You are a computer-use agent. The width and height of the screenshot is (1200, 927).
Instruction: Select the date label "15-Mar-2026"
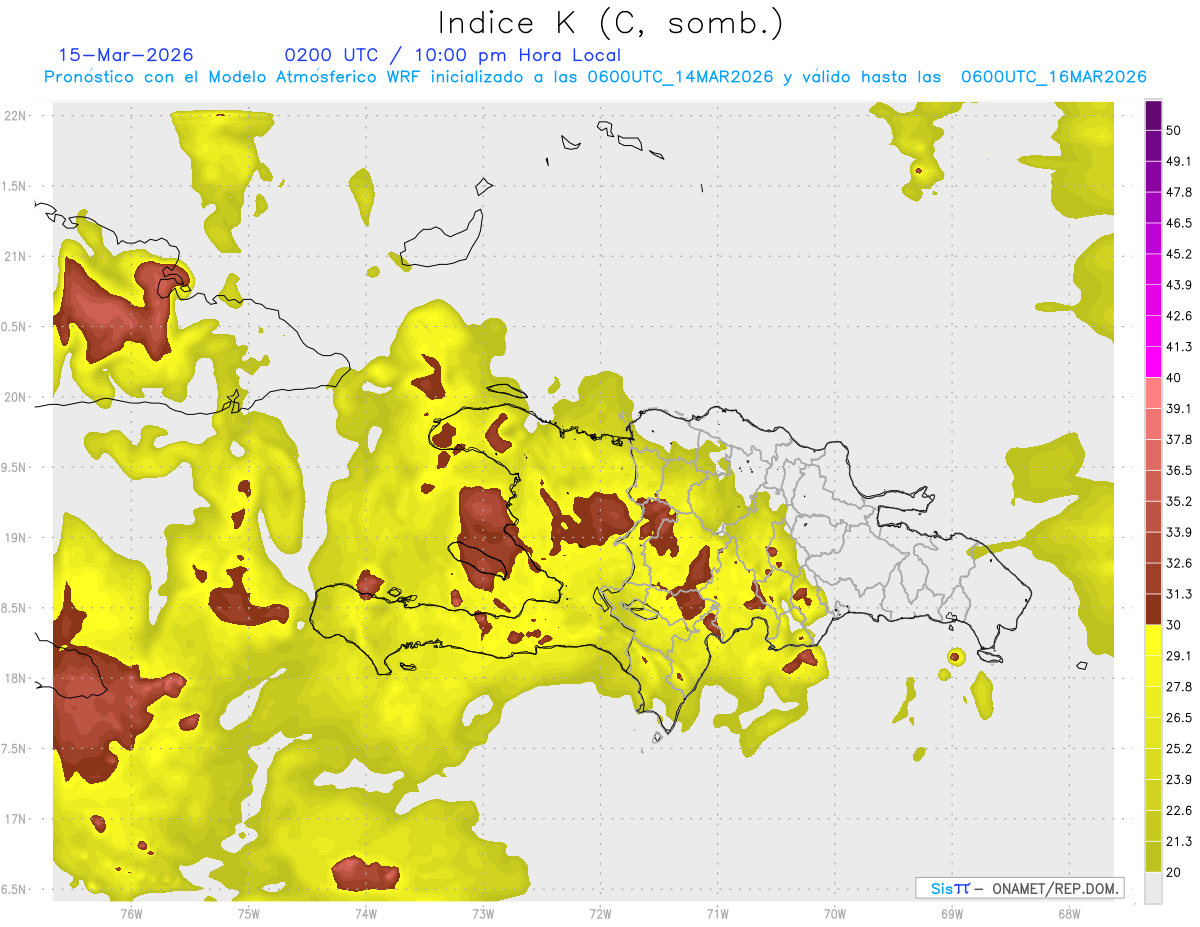click(x=126, y=55)
